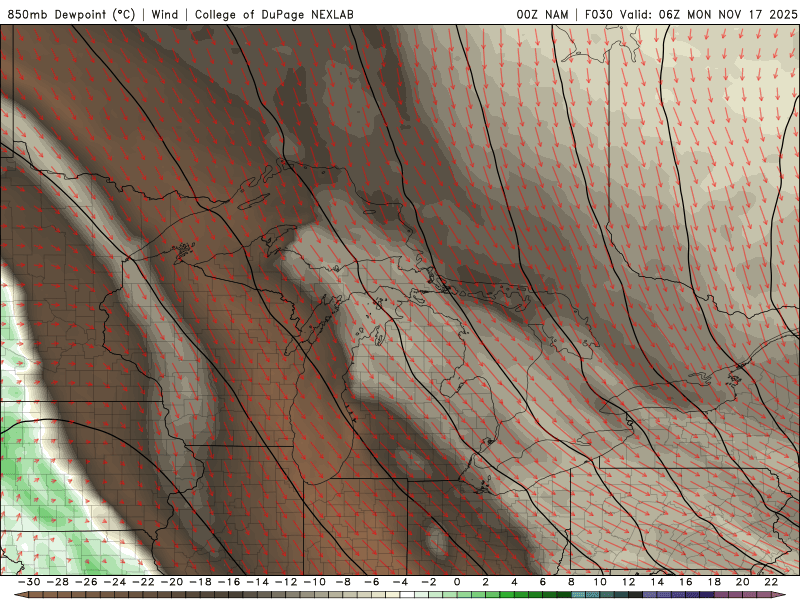The image size is (800, 600).
Task: Select the "College of DuPage NEXLAB" credit text
Action: pos(274,14)
